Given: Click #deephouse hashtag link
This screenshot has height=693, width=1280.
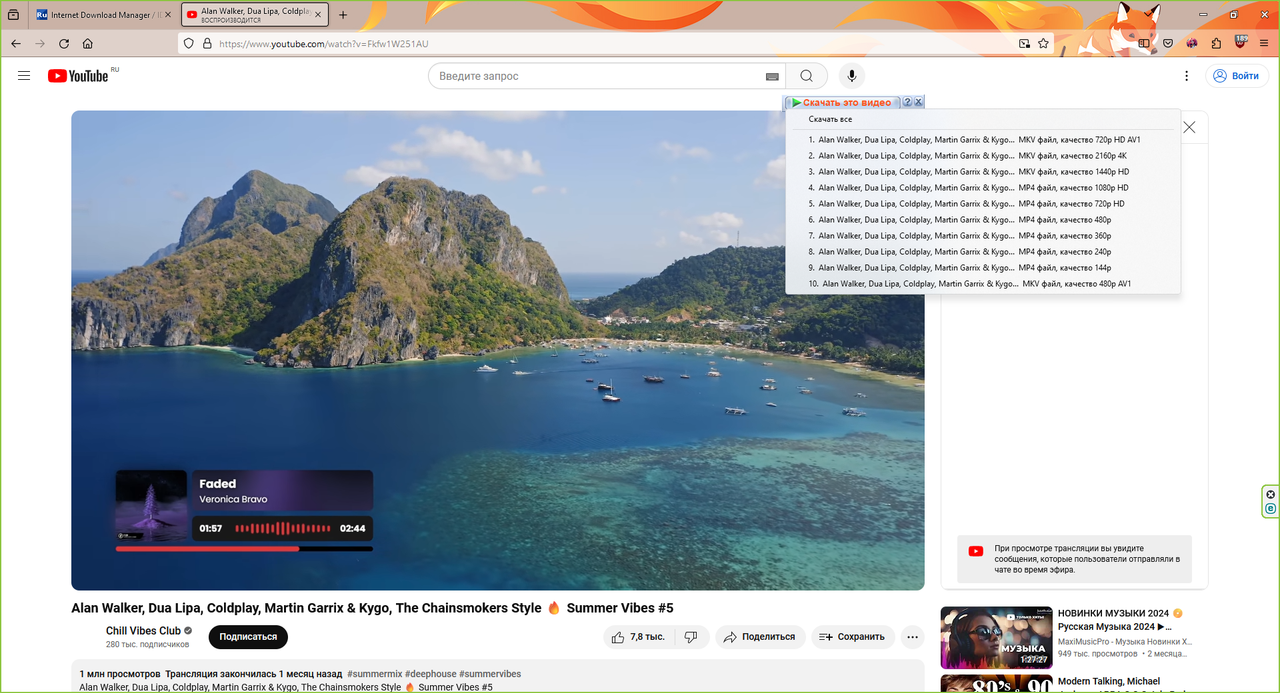Looking at the screenshot, I should coord(430,674).
